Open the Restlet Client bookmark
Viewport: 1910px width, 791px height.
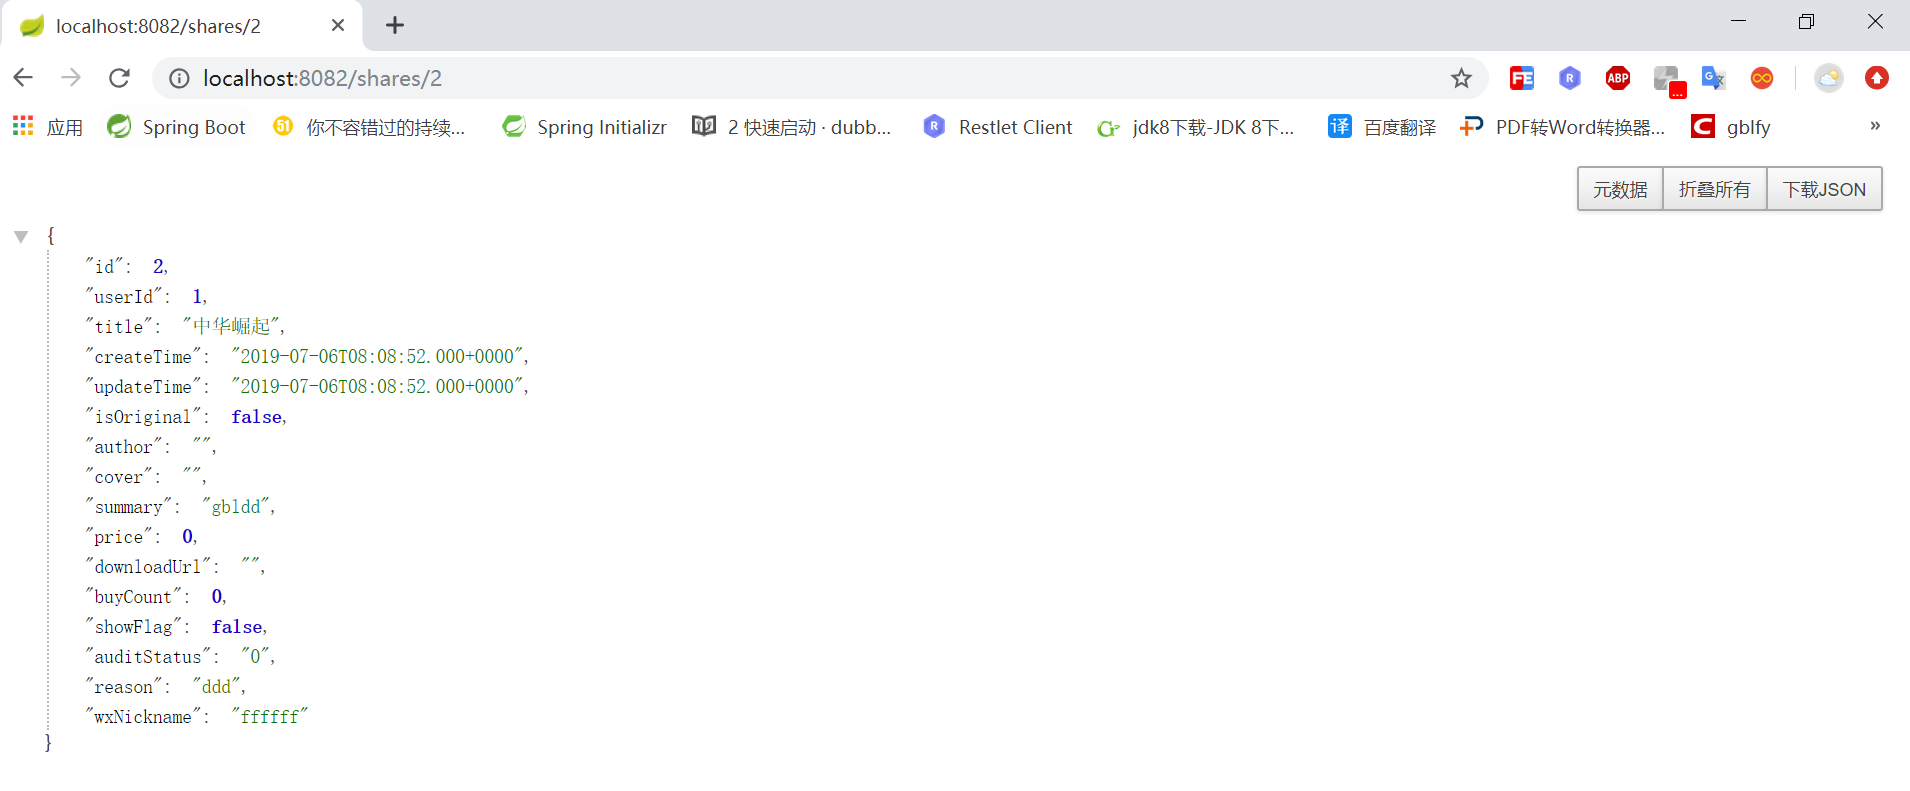pos(997,127)
